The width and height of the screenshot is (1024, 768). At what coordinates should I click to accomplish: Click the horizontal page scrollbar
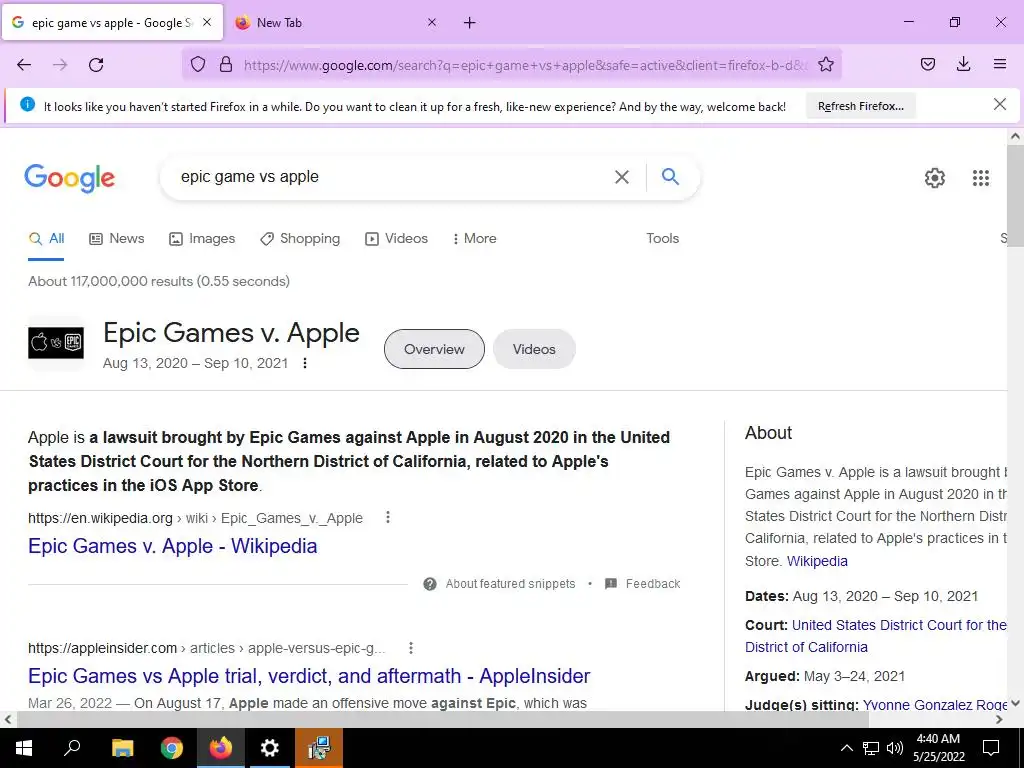tap(443, 719)
